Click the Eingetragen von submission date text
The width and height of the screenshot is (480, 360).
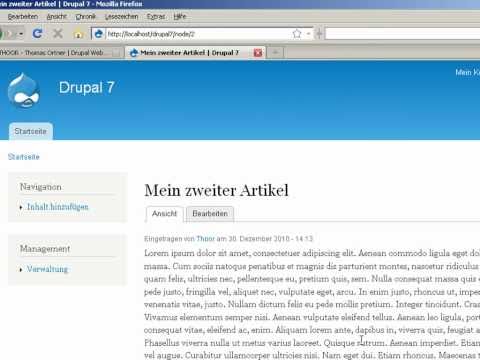(x=229, y=239)
